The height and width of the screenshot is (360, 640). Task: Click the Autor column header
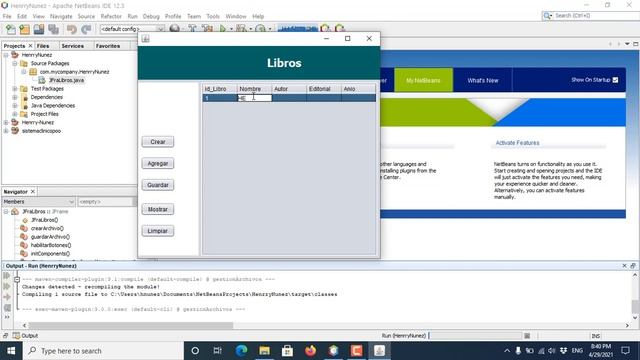289,89
